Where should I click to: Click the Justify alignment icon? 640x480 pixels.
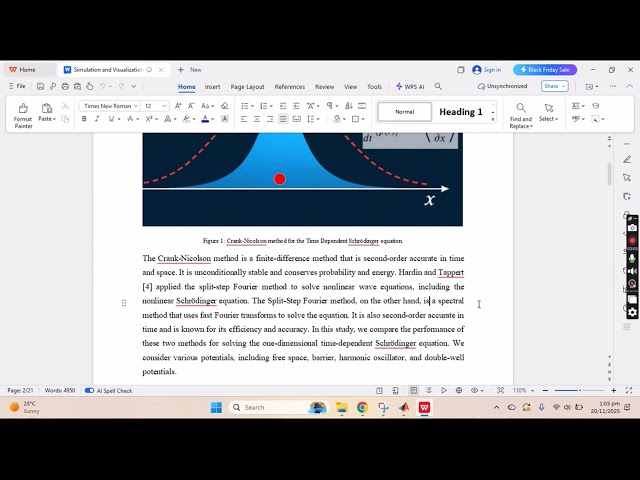tap(283, 119)
